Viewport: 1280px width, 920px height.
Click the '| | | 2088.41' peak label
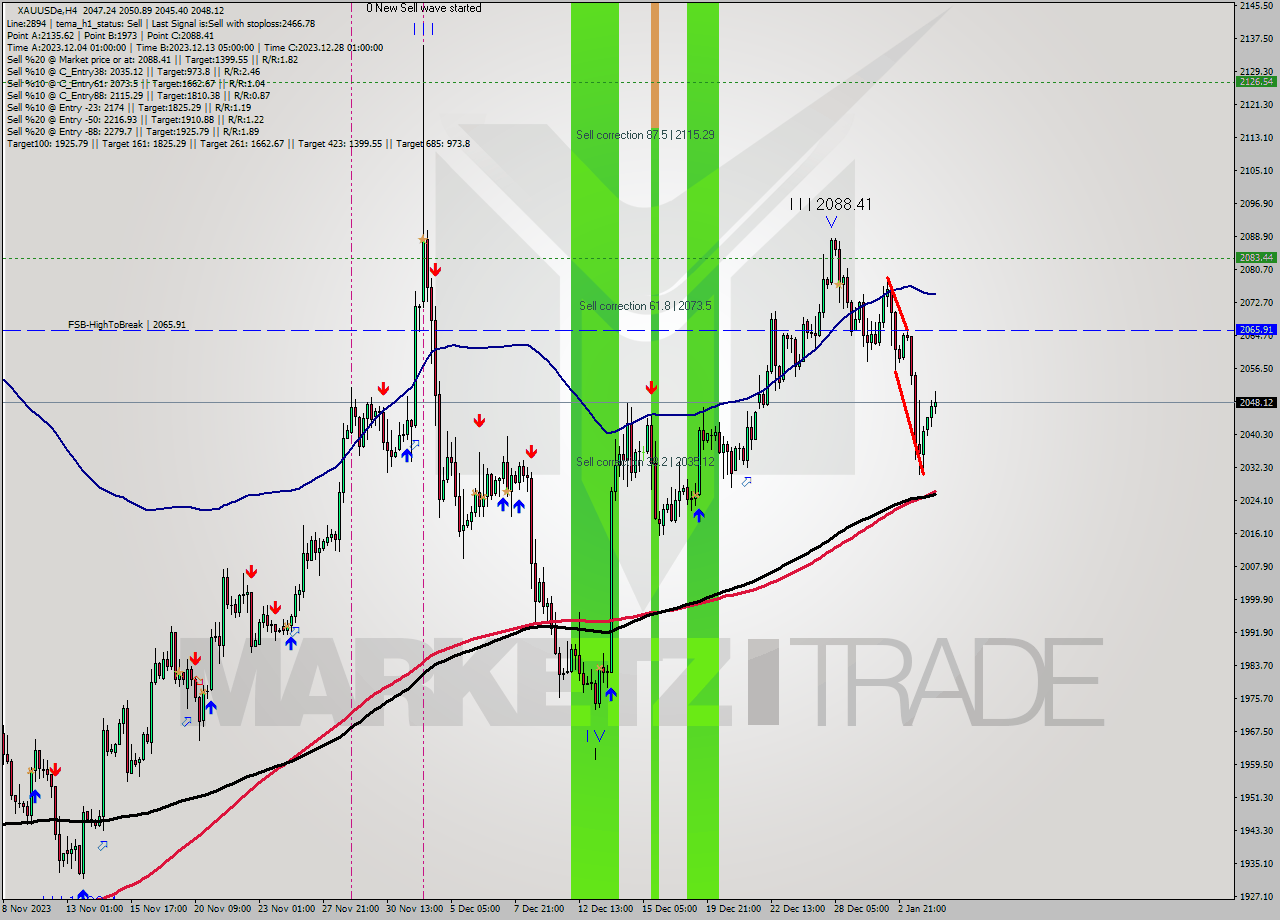click(831, 204)
